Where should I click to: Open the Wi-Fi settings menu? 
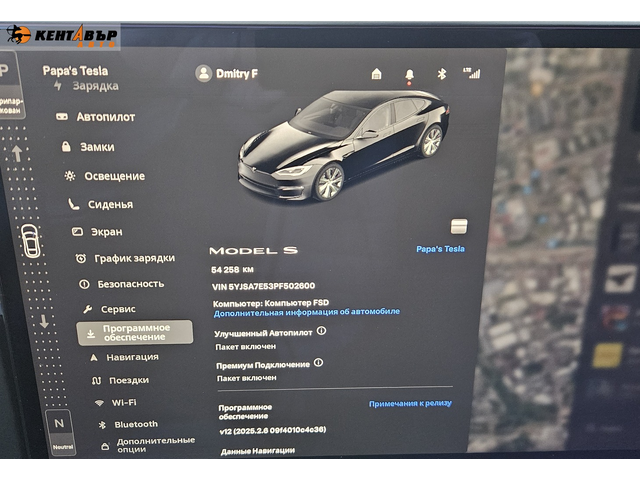point(116,402)
